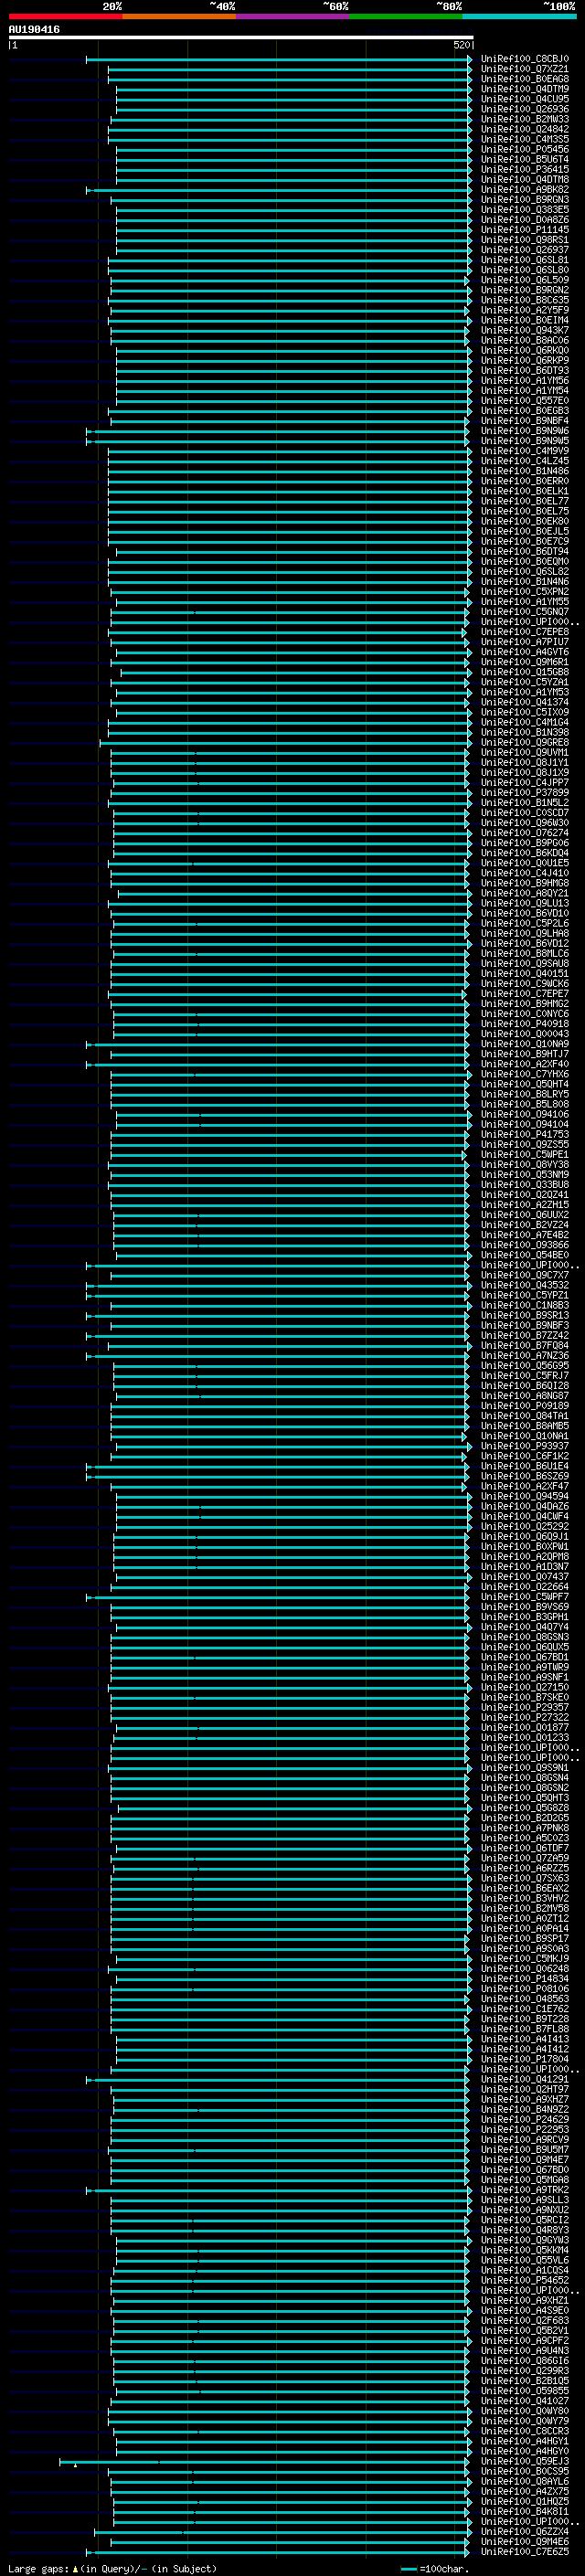
Task: Select label UniRef100_Q94594
Action: 525,1497
